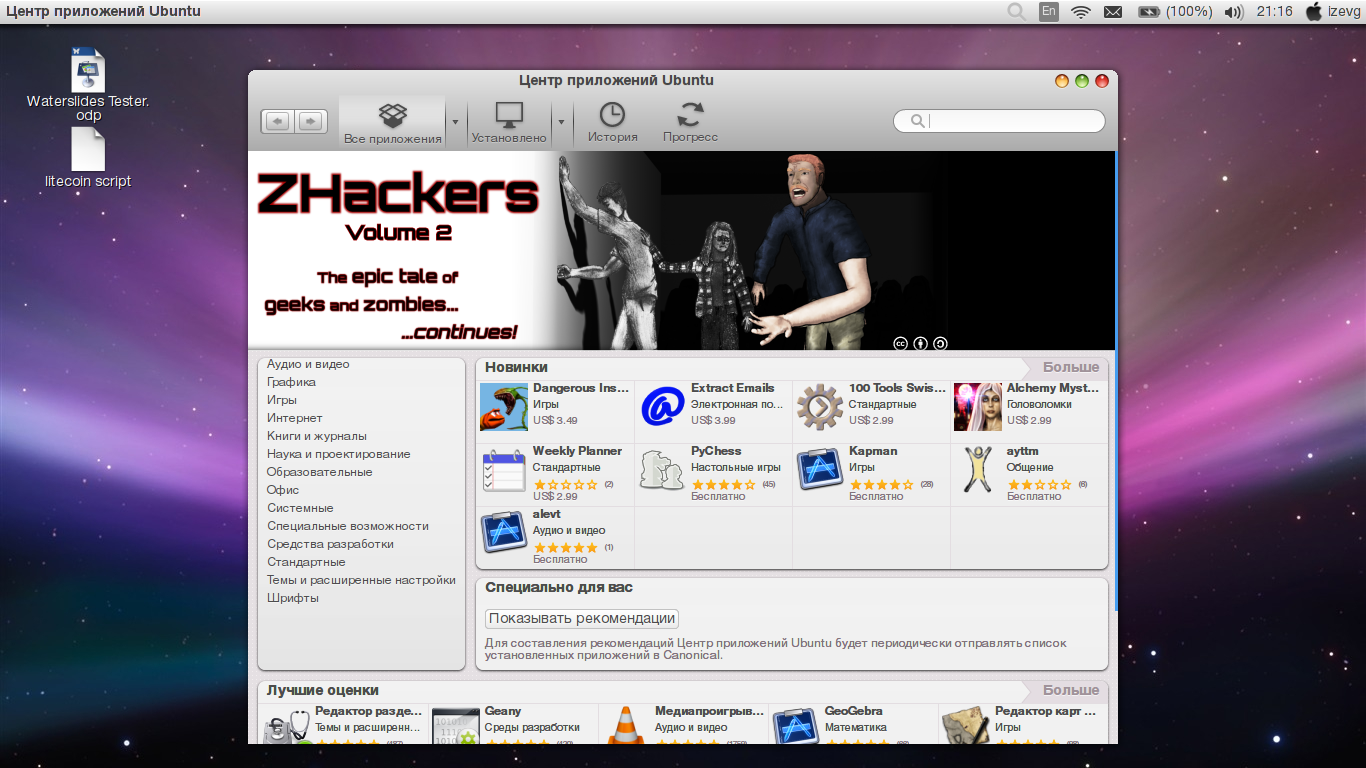
Task: Select the Средства разработки category
Action: [330, 544]
